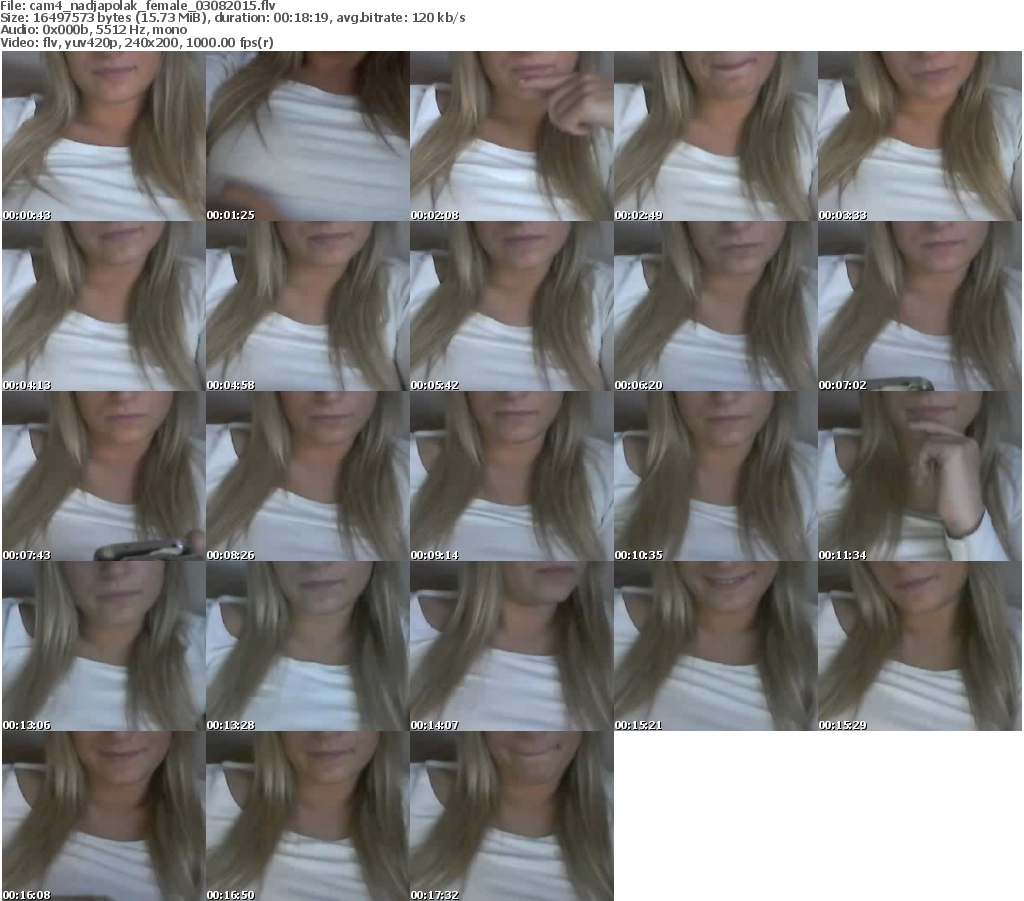This screenshot has width=1024, height=901.
Task: Click the frame stamped 00:05:42
Action: pyautogui.click(x=511, y=306)
